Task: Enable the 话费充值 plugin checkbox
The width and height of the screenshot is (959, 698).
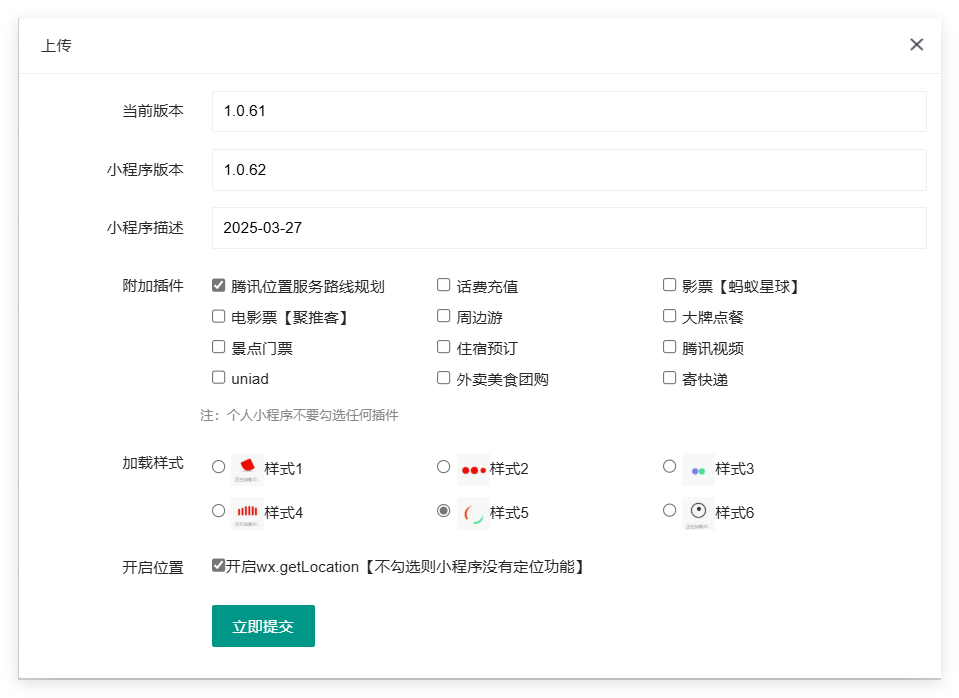Action: (443, 285)
